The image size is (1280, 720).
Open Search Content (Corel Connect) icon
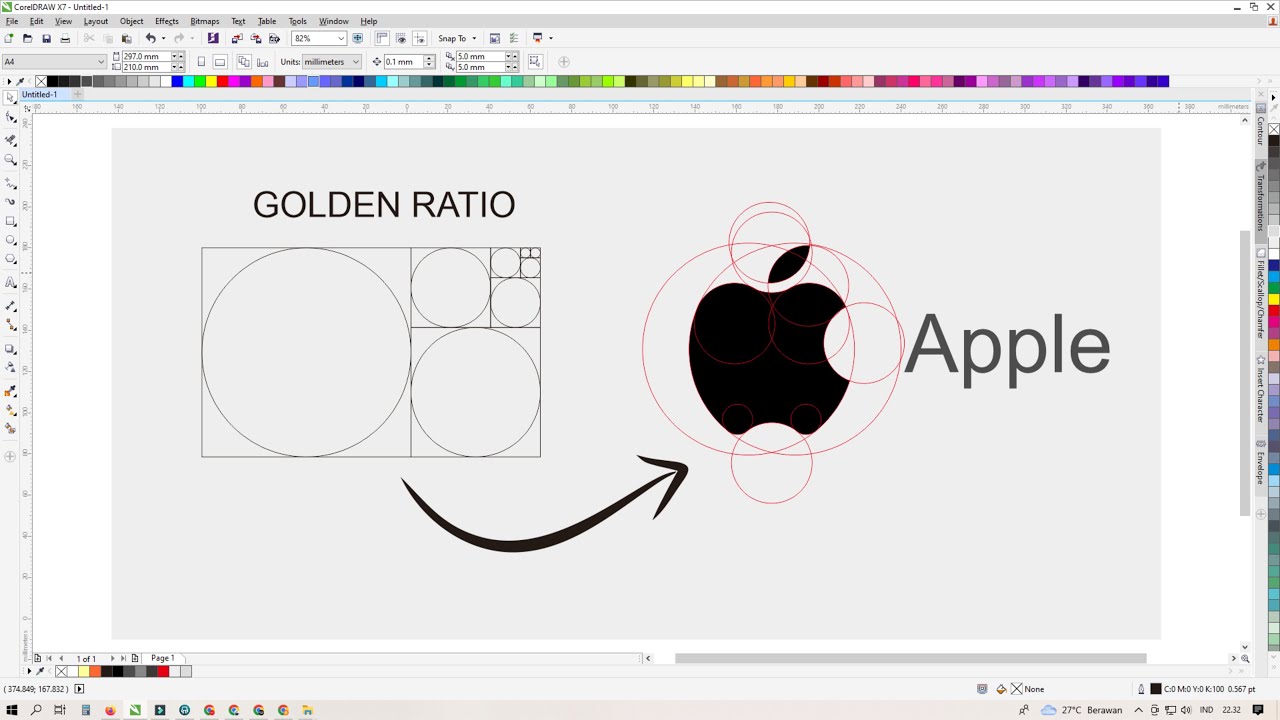coord(213,38)
